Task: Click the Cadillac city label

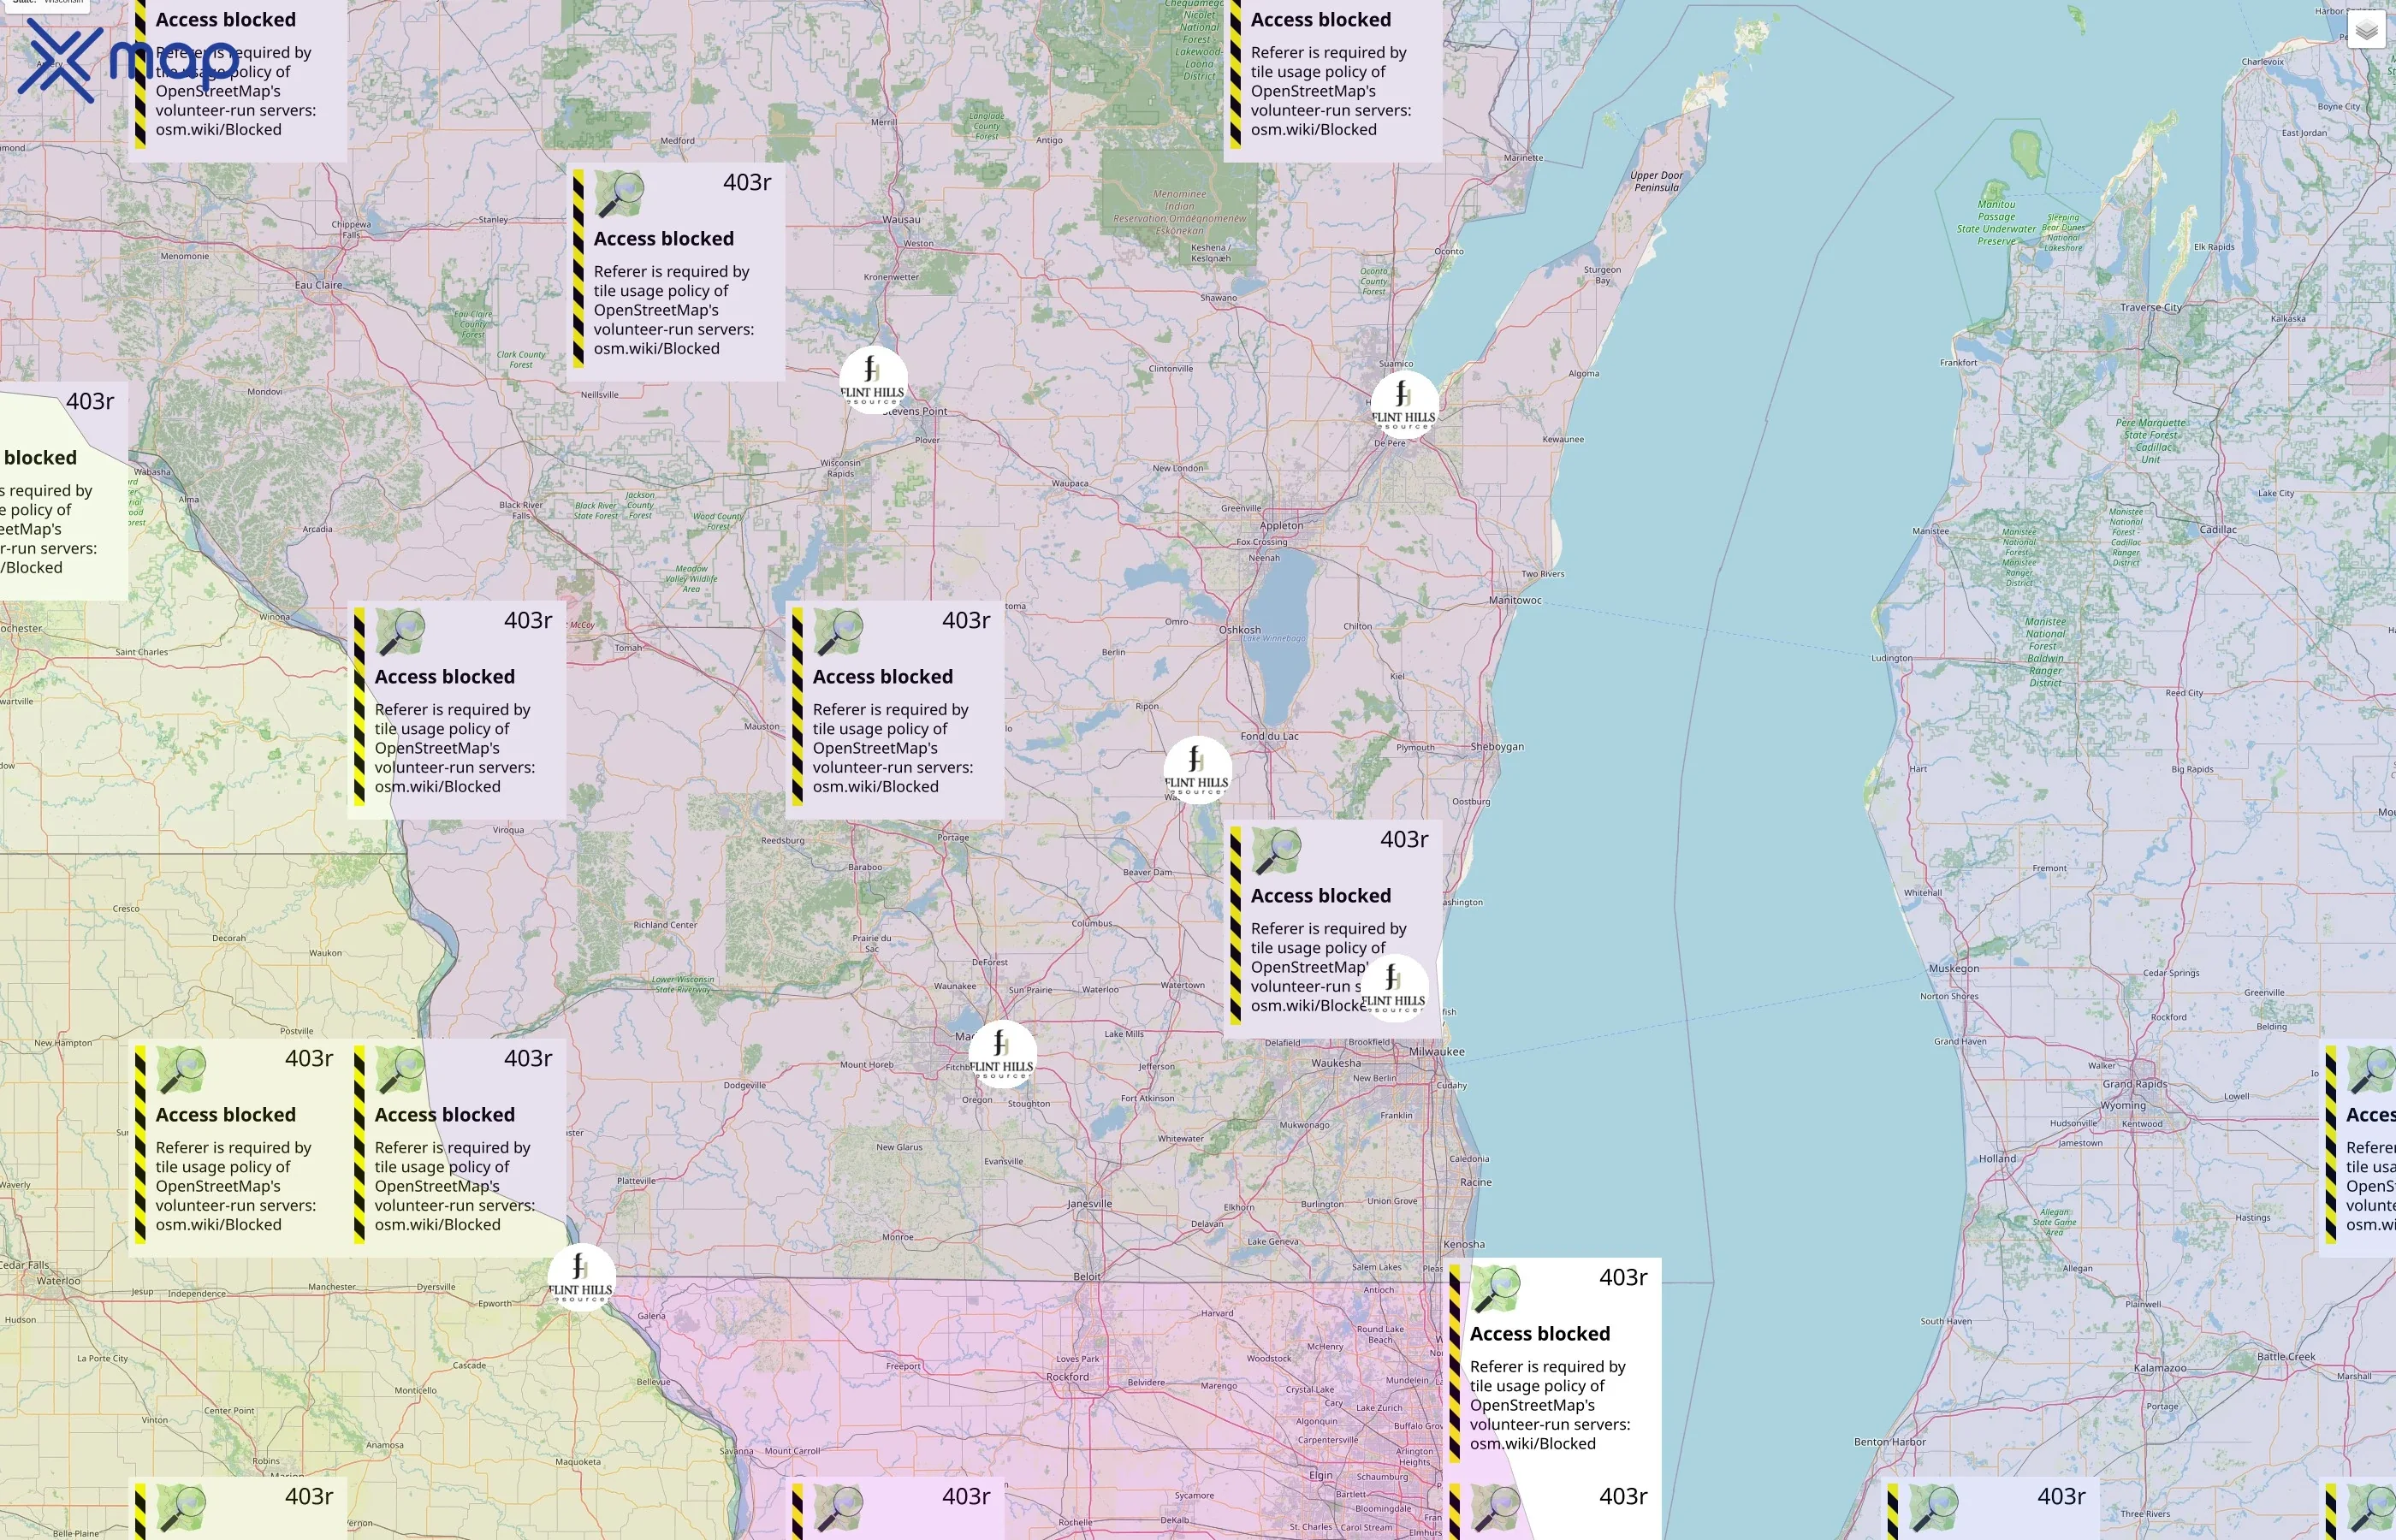Action: tap(2218, 529)
